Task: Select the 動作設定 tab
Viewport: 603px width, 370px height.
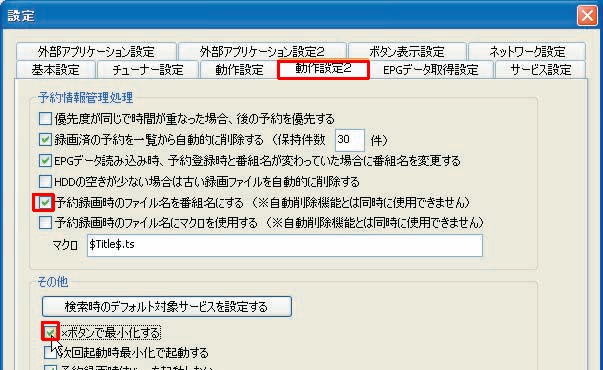Action: click(239, 70)
